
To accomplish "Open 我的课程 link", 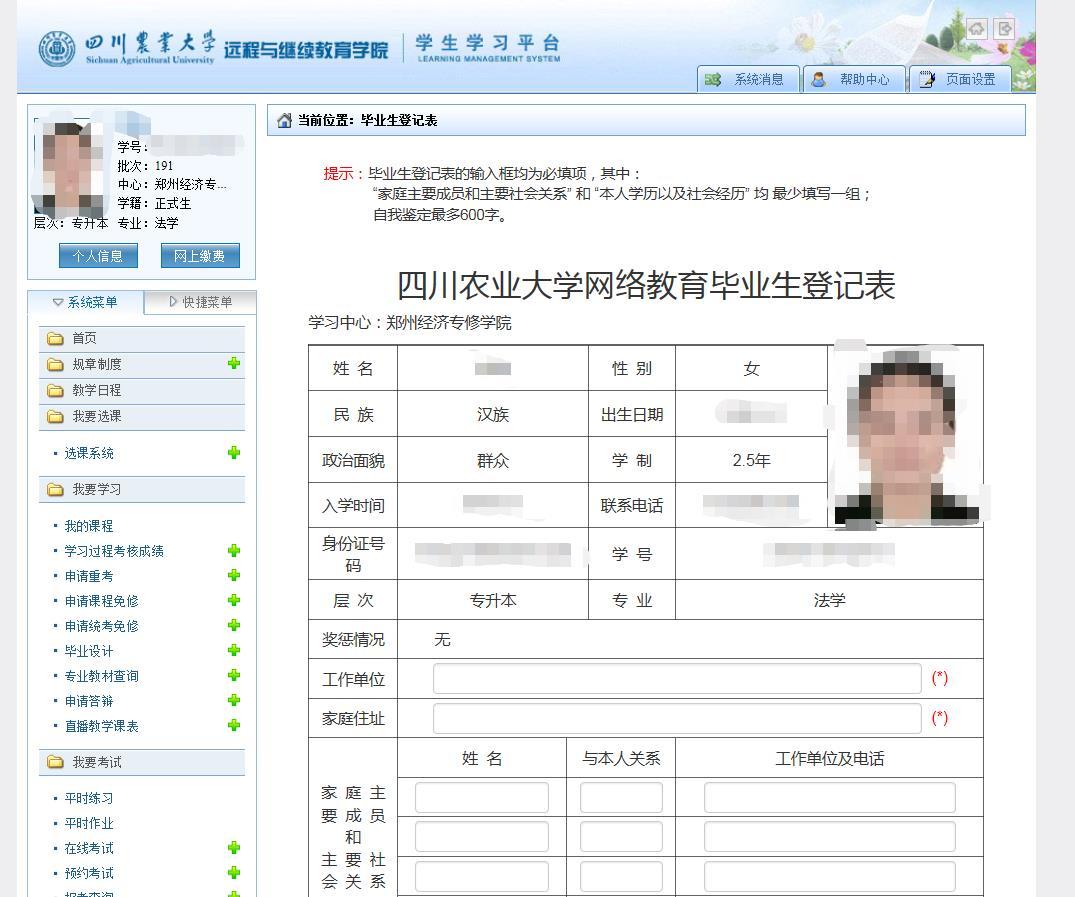I will [x=89, y=526].
